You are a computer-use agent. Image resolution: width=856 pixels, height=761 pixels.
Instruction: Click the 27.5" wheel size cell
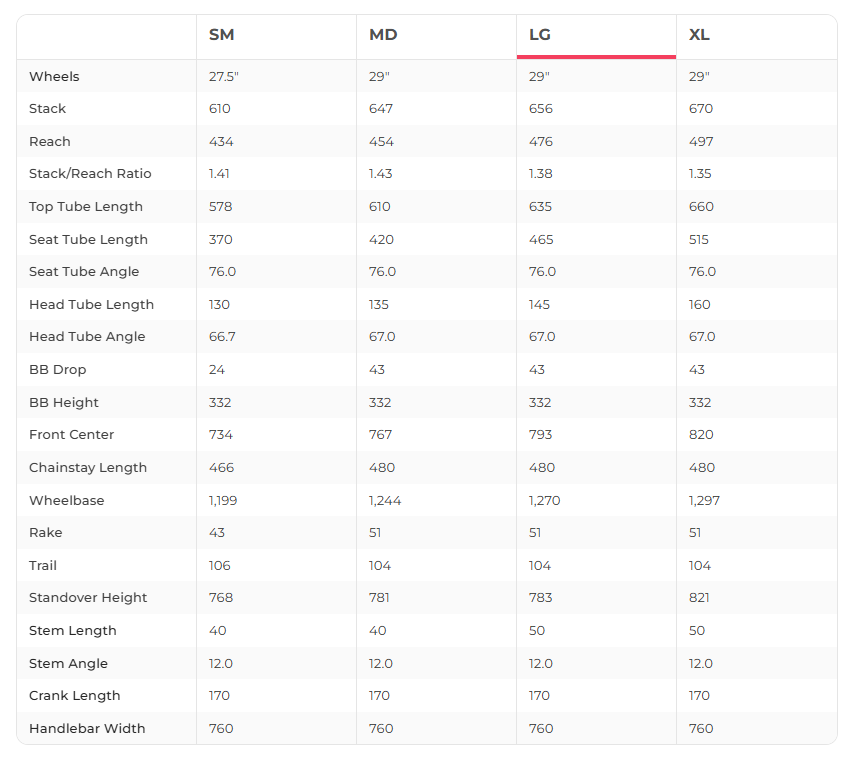[x=224, y=77]
